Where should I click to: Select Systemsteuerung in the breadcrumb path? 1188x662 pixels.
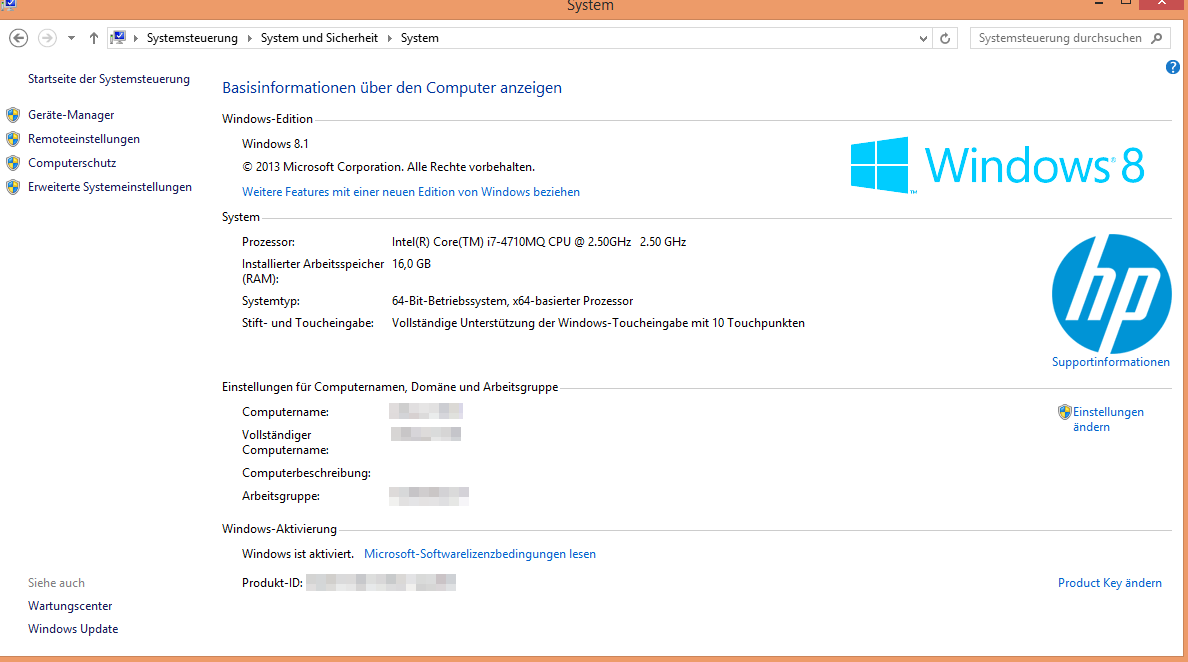tap(192, 38)
